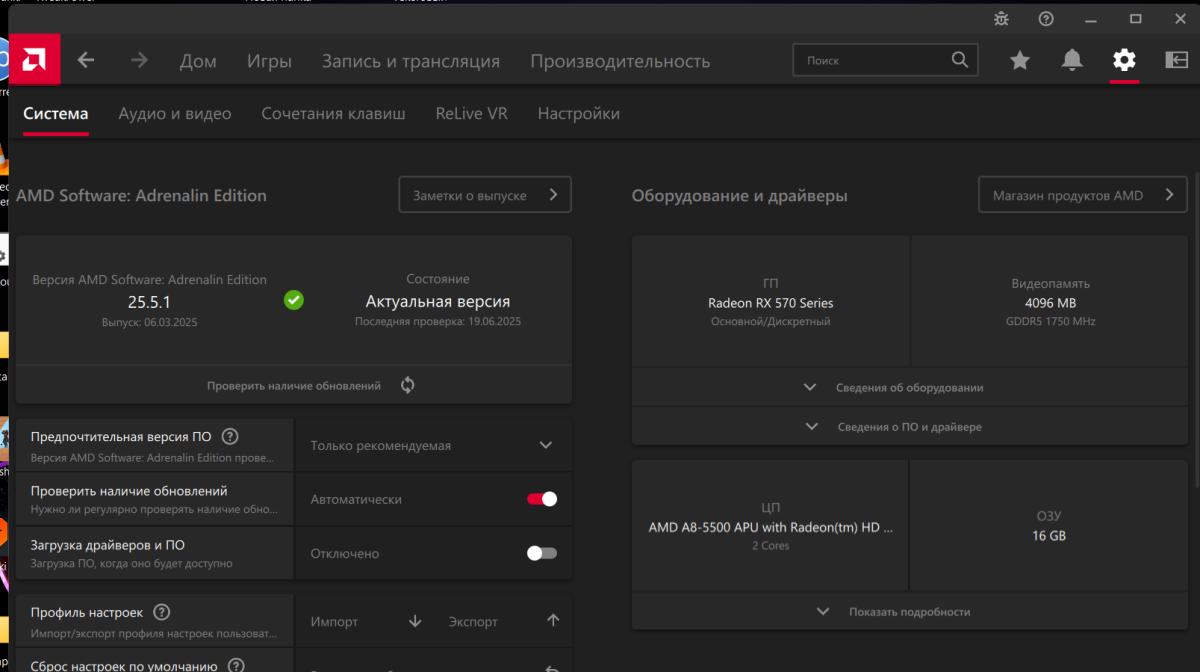Click the AMD logo home icon
Viewport: 1200px width, 672px height.
point(36,60)
